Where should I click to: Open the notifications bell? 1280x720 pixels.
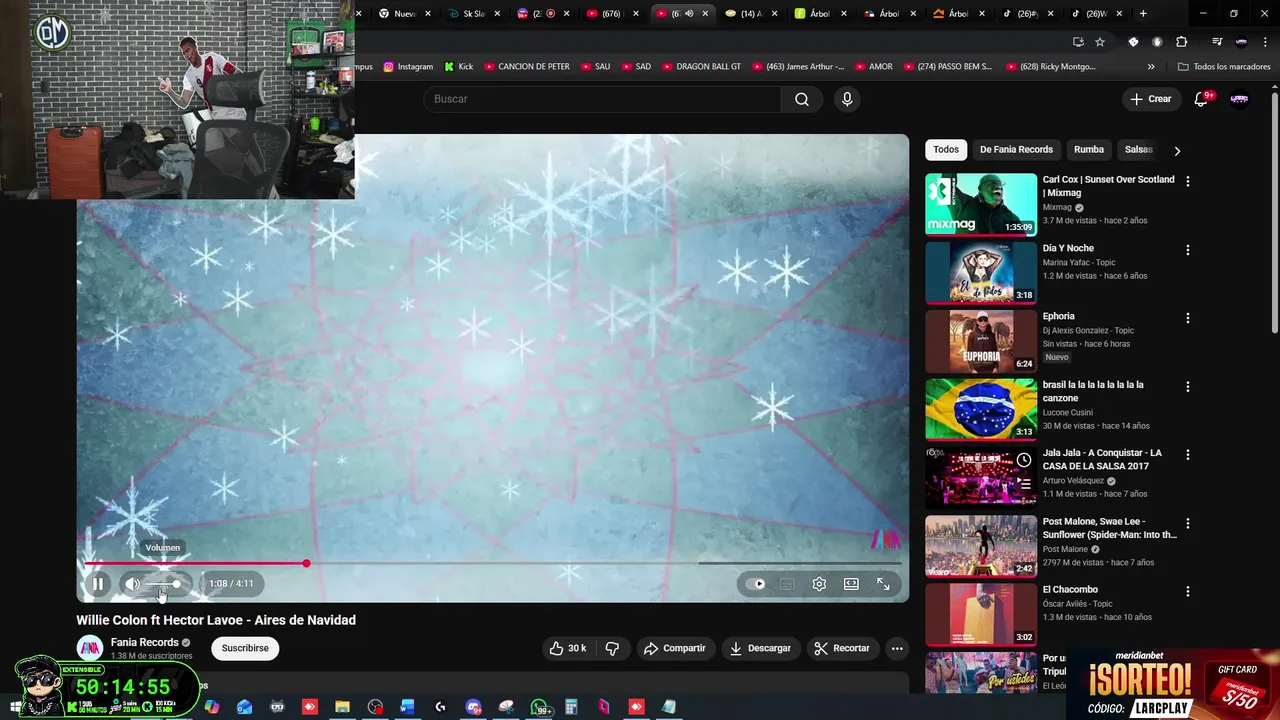1202,99
